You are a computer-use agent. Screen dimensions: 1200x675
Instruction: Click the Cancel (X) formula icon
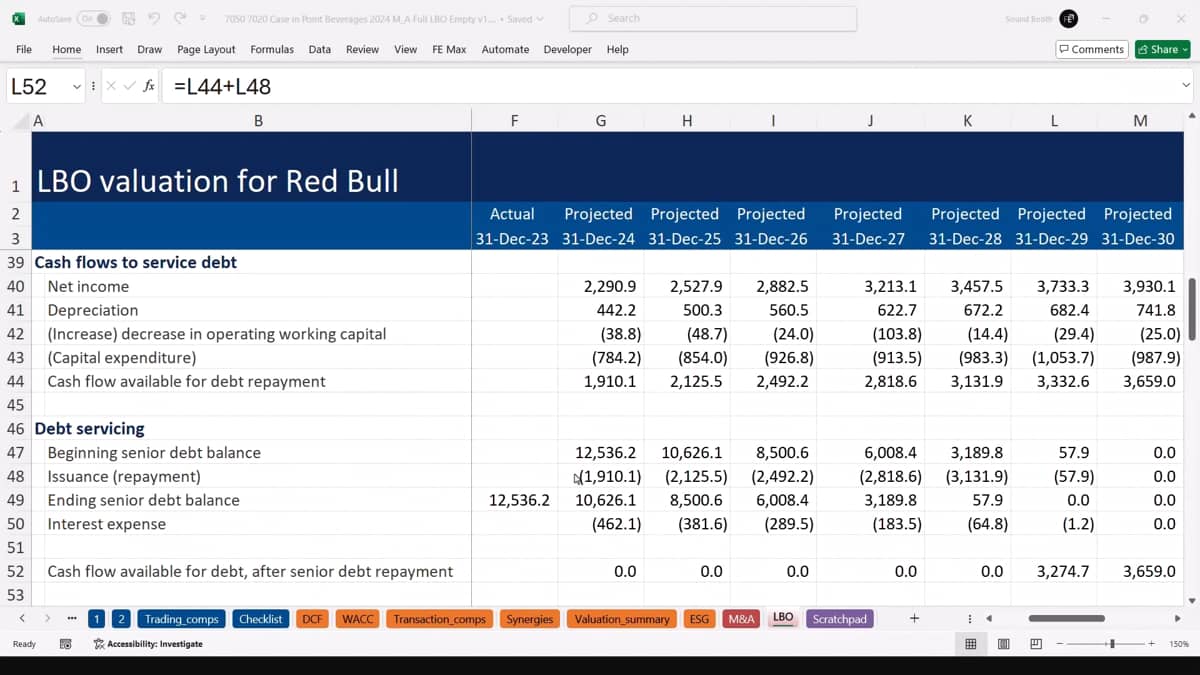pyautogui.click(x=110, y=87)
